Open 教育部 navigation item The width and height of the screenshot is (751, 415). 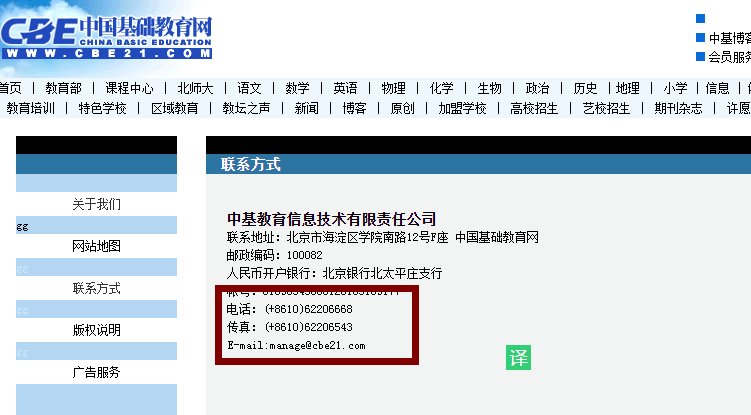click(x=63, y=88)
